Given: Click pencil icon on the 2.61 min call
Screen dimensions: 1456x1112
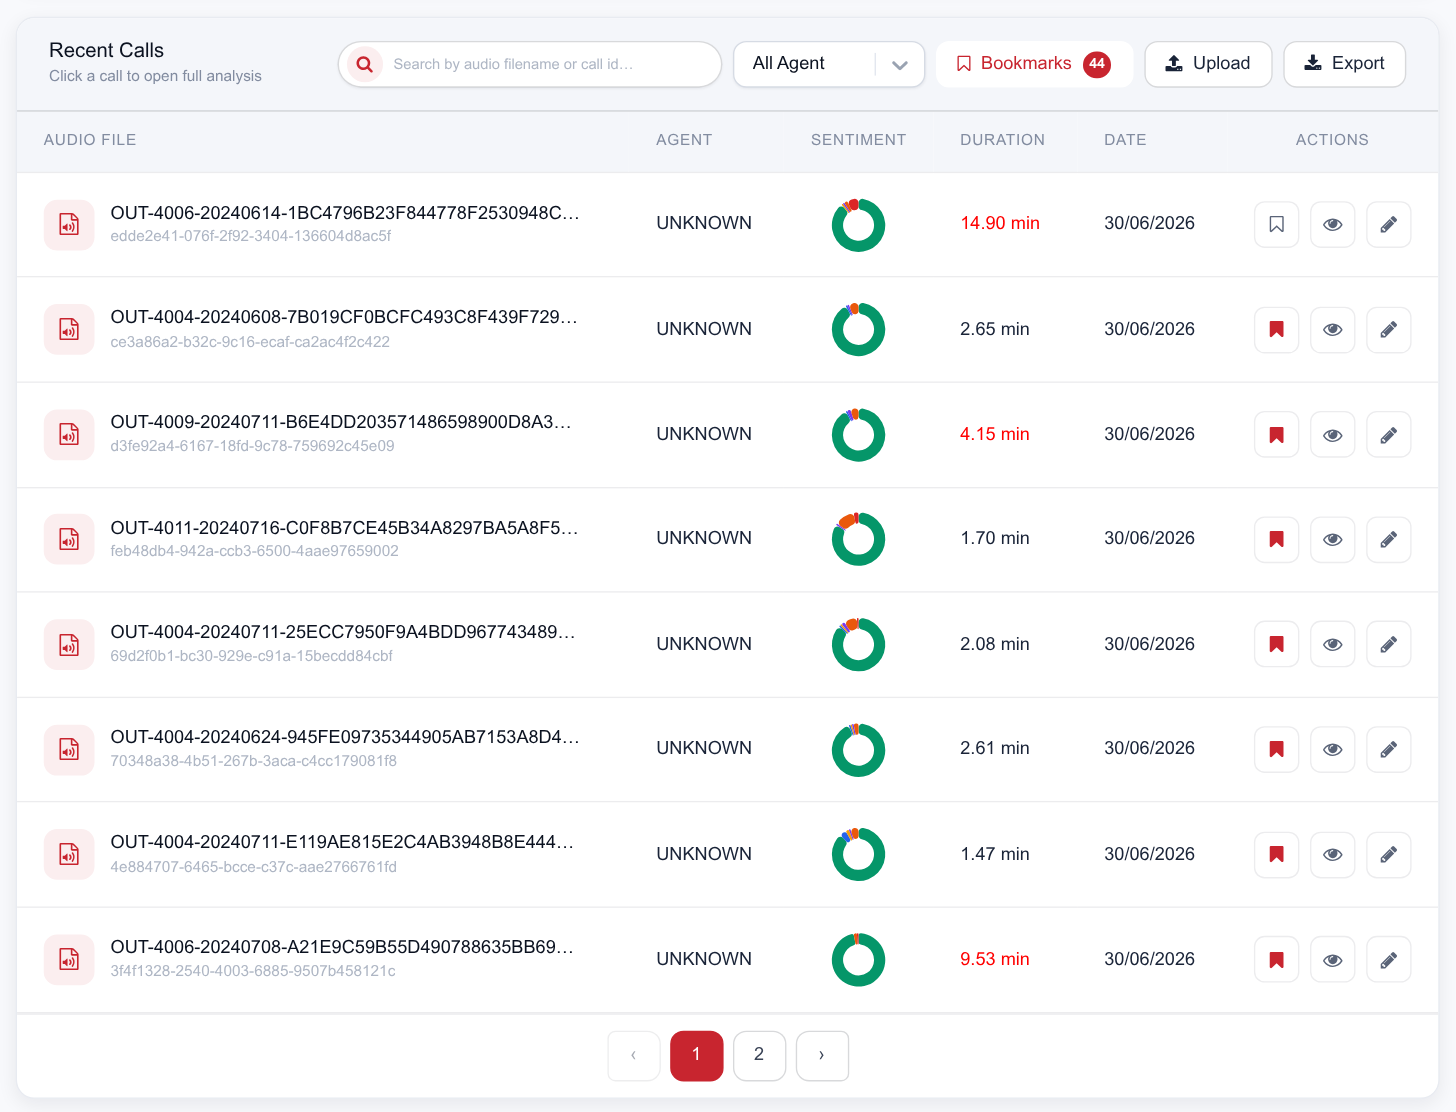Looking at the screenshot, I should (1389, 750).
